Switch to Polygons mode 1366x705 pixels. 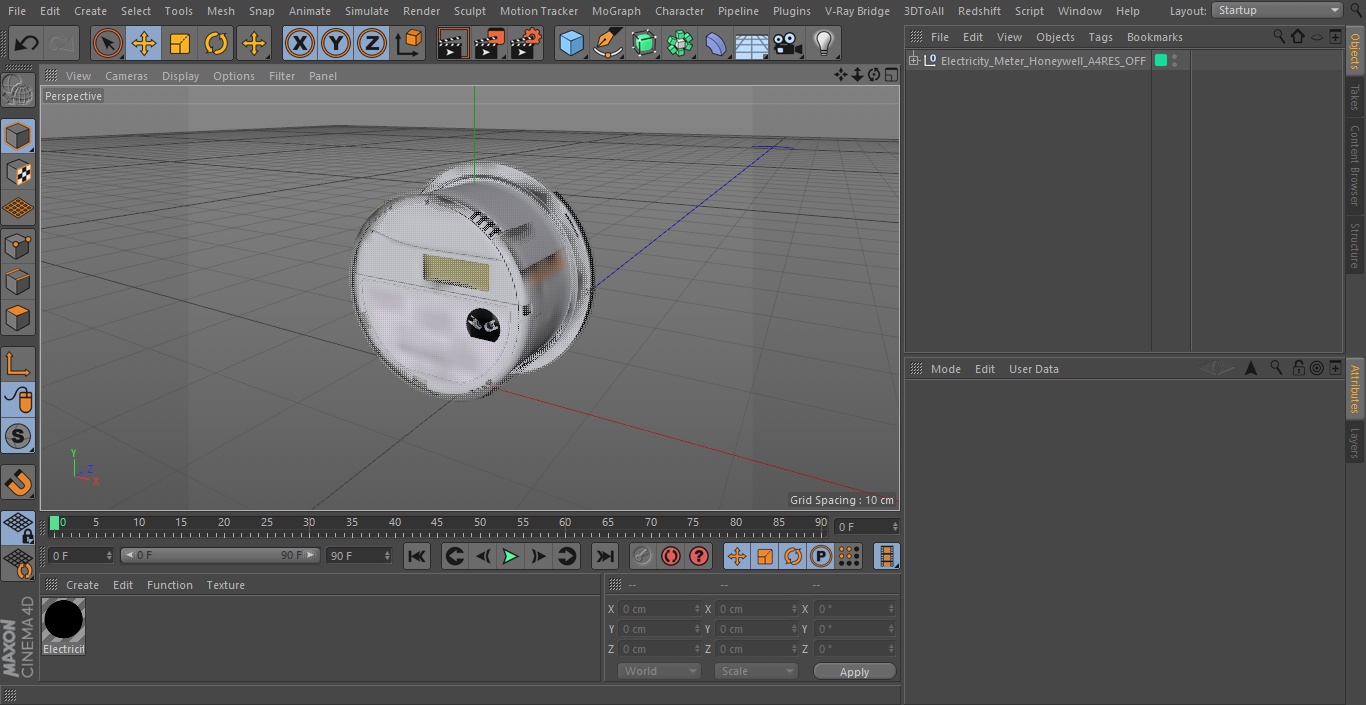pyautogui.click(x=18, y=318)
